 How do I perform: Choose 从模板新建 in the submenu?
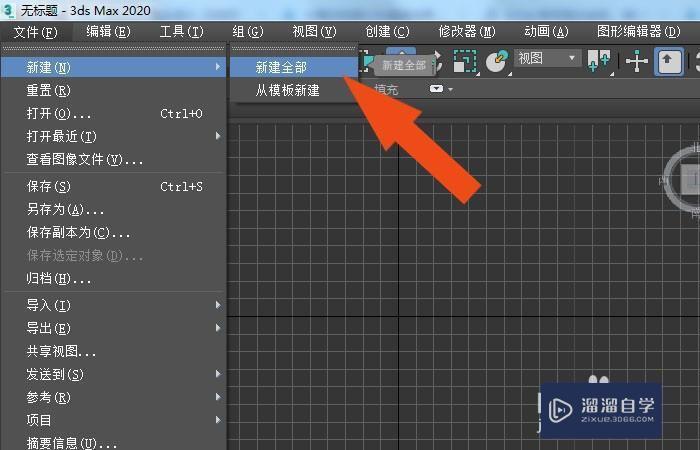coord(294,91)
